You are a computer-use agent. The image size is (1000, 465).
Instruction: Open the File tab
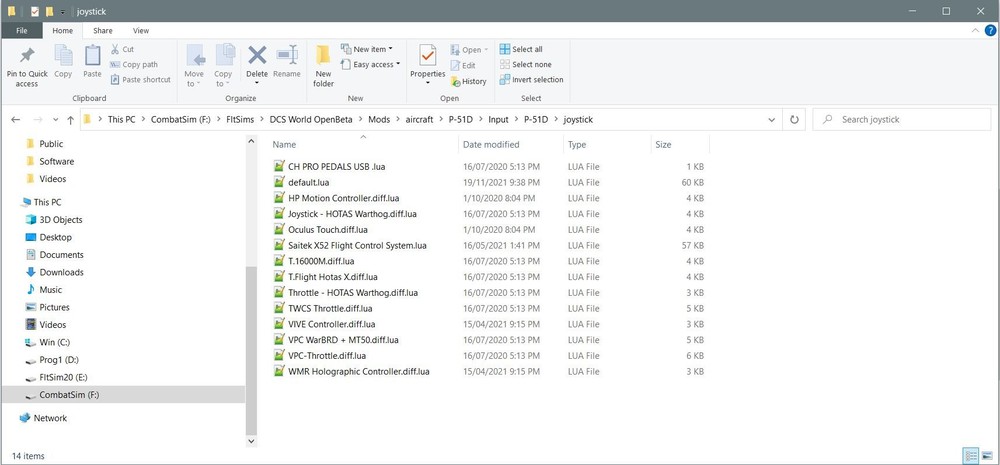22,31
